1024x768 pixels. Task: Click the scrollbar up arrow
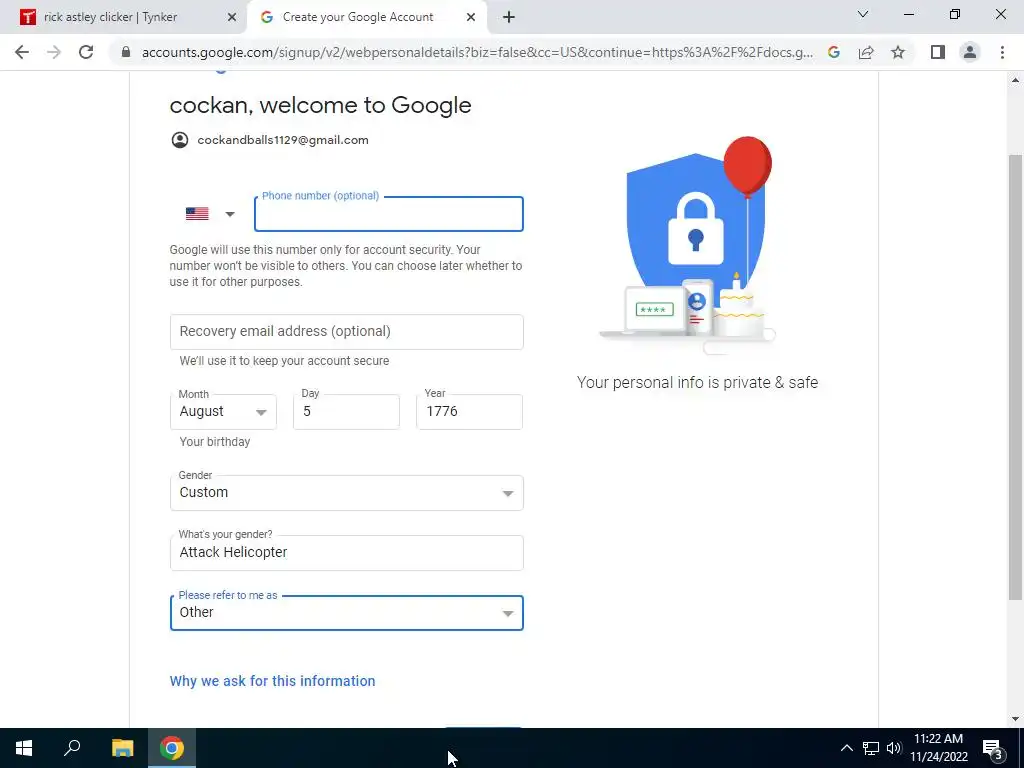click(x=1016, y=80)
